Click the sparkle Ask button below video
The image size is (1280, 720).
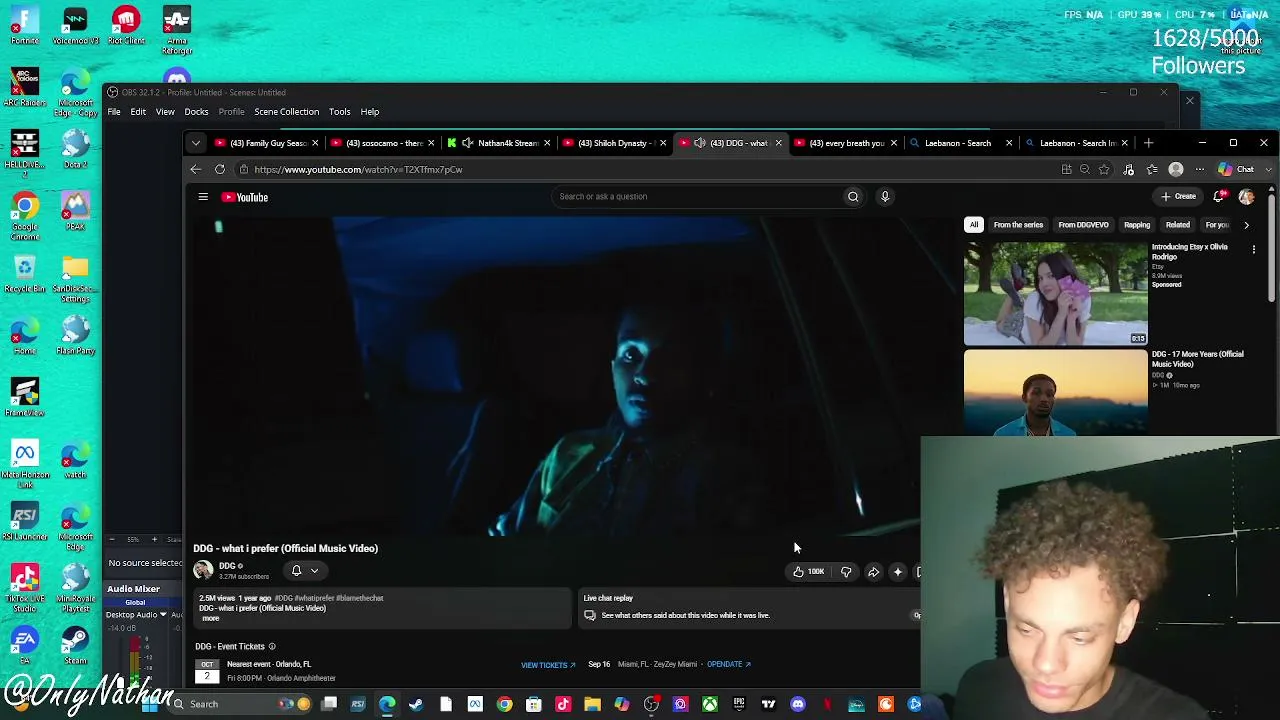coord(898,572)
